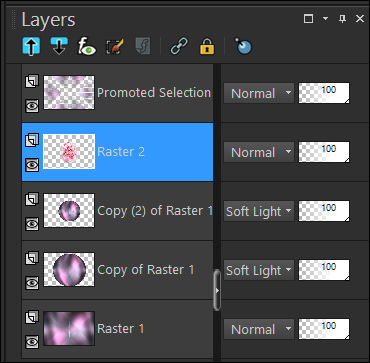Click the edit selection brush icon

(115, 46)
